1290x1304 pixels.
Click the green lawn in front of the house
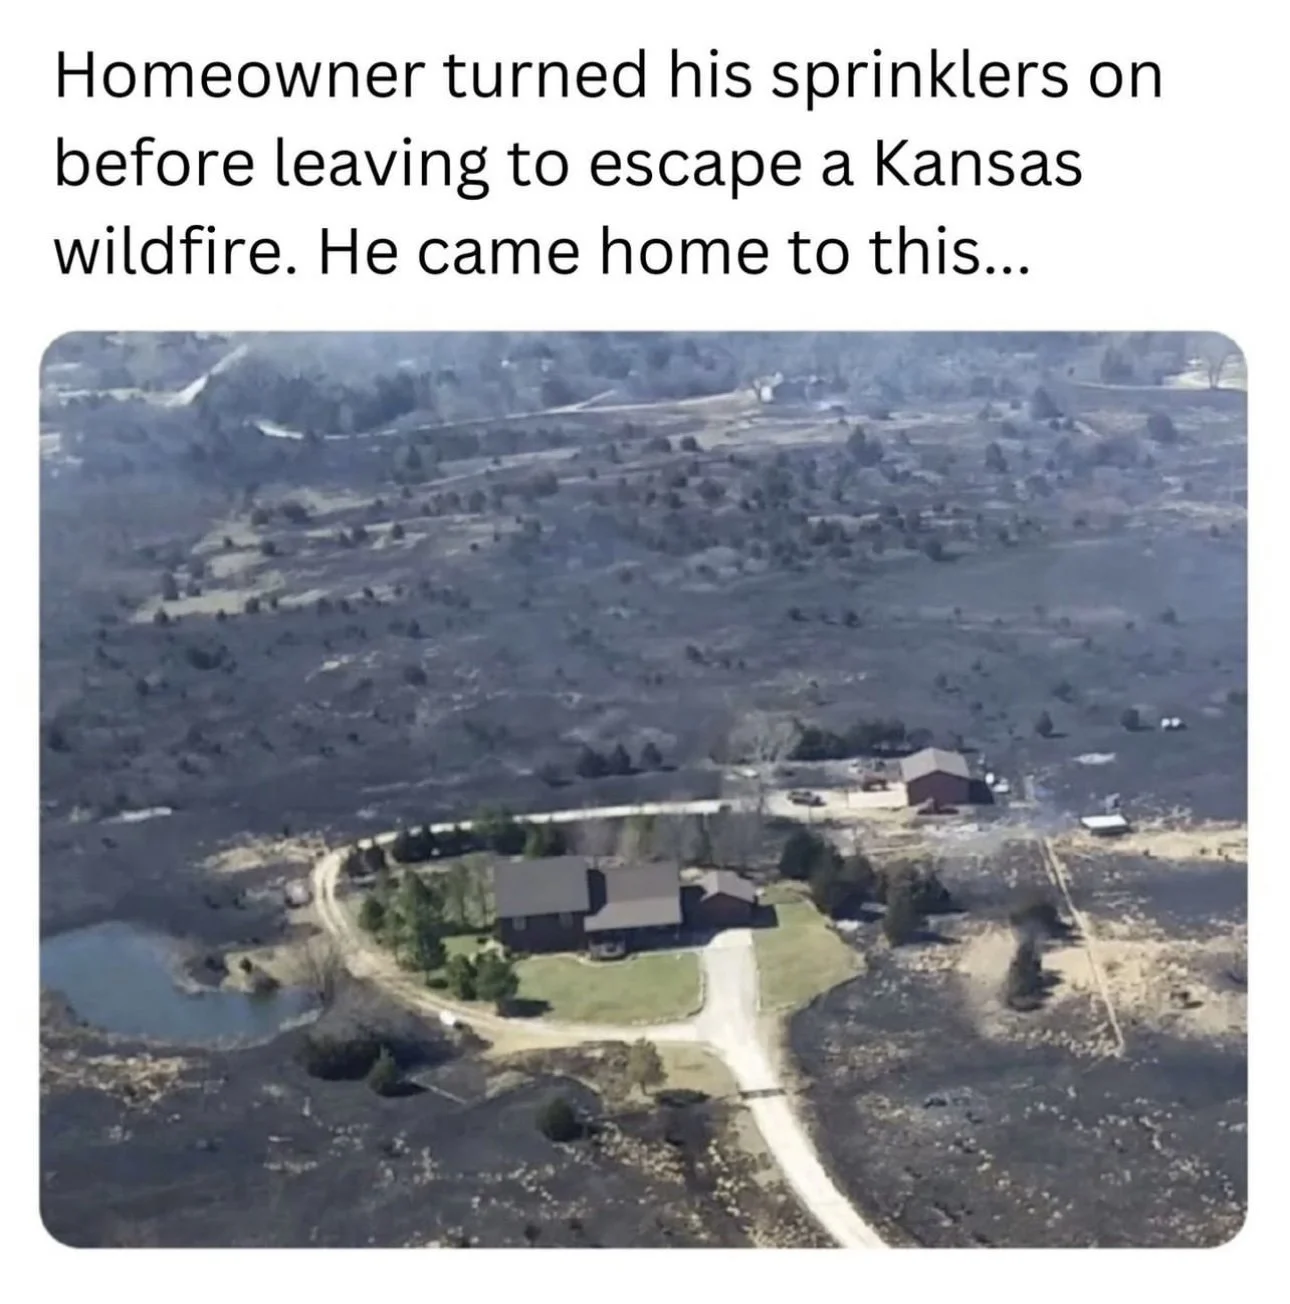click(610, 983)
